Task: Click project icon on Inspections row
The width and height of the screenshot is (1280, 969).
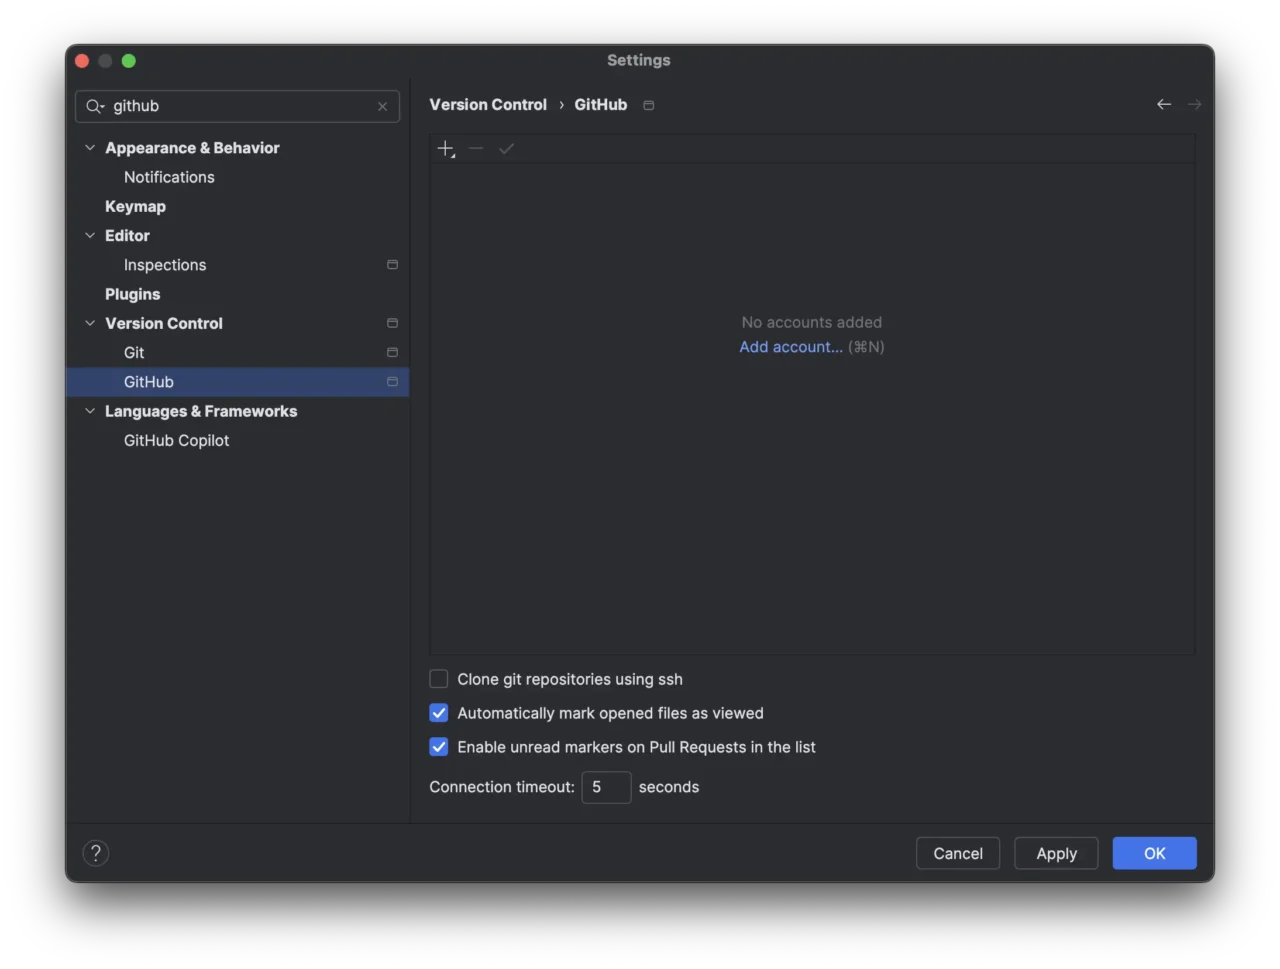Action: [392, 265]
